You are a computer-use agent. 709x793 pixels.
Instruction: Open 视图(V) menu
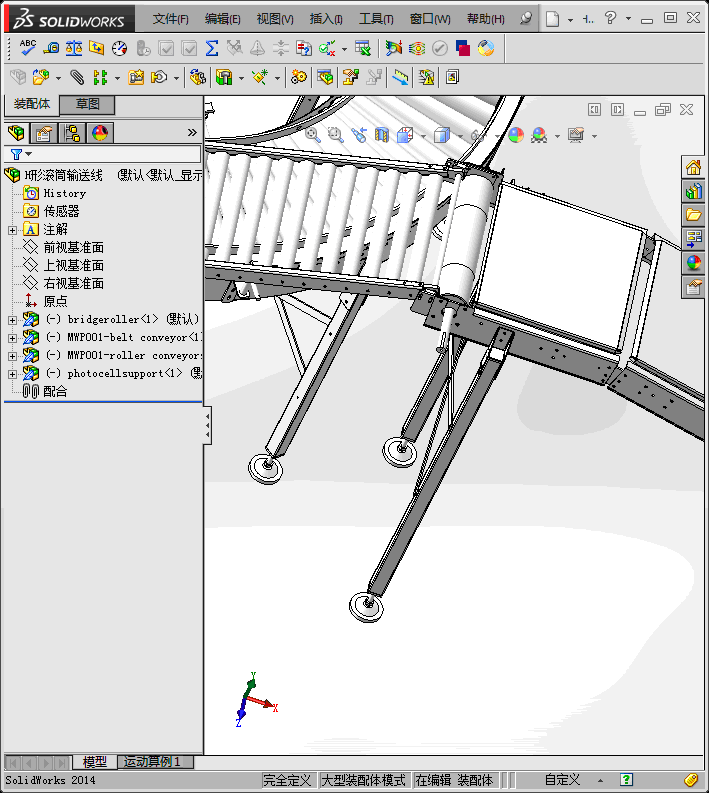tap(275, 19)
